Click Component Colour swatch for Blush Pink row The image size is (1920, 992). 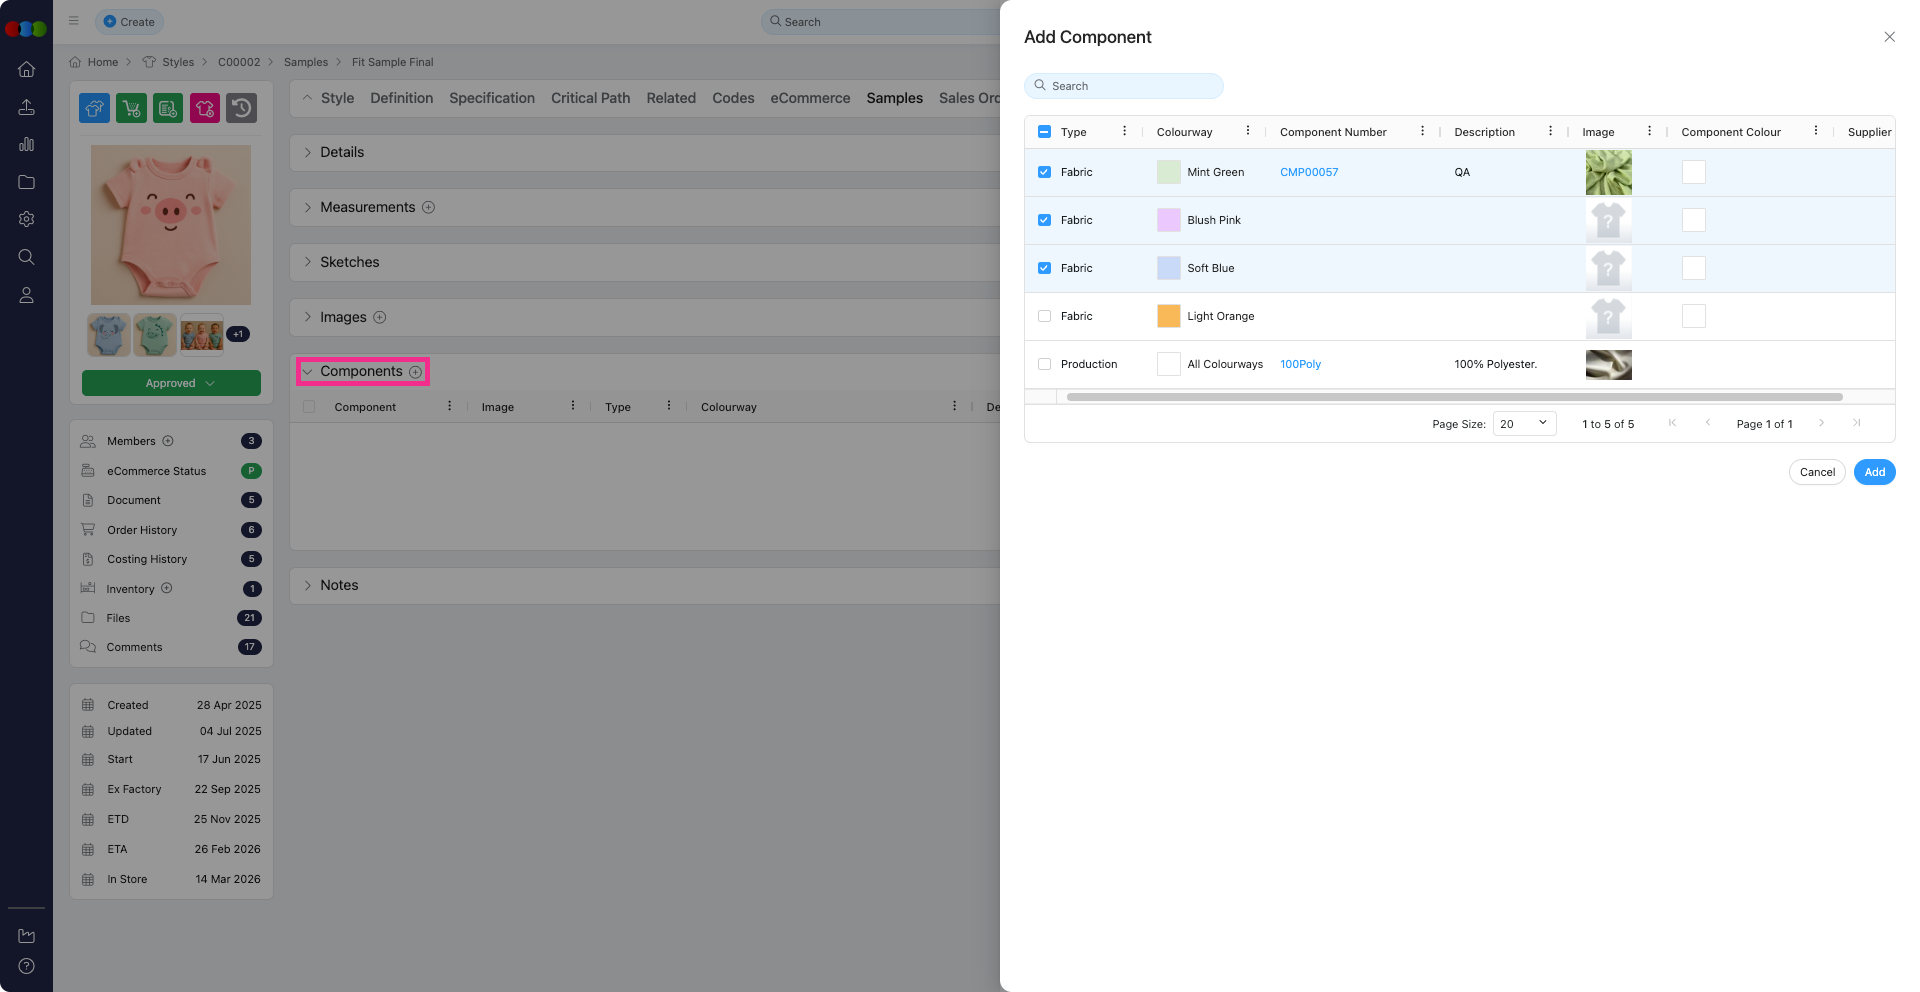[1693, 220]
